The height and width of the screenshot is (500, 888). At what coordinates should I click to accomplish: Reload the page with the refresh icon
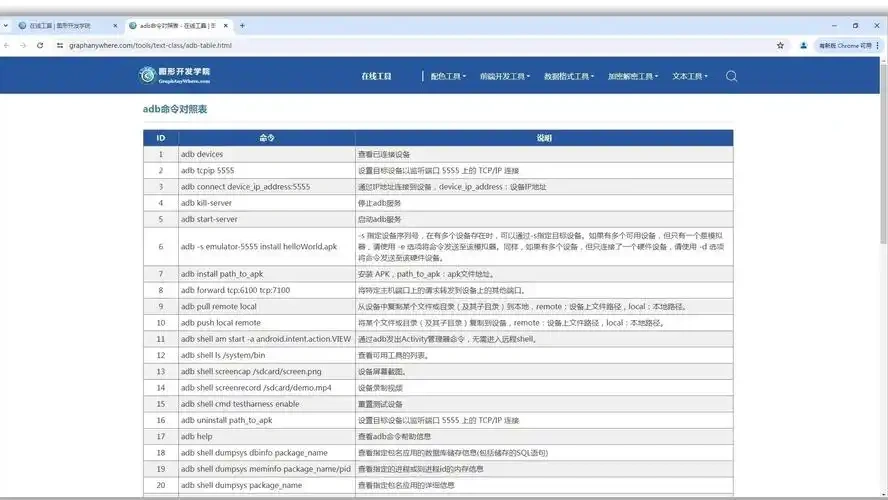[40, 45]
